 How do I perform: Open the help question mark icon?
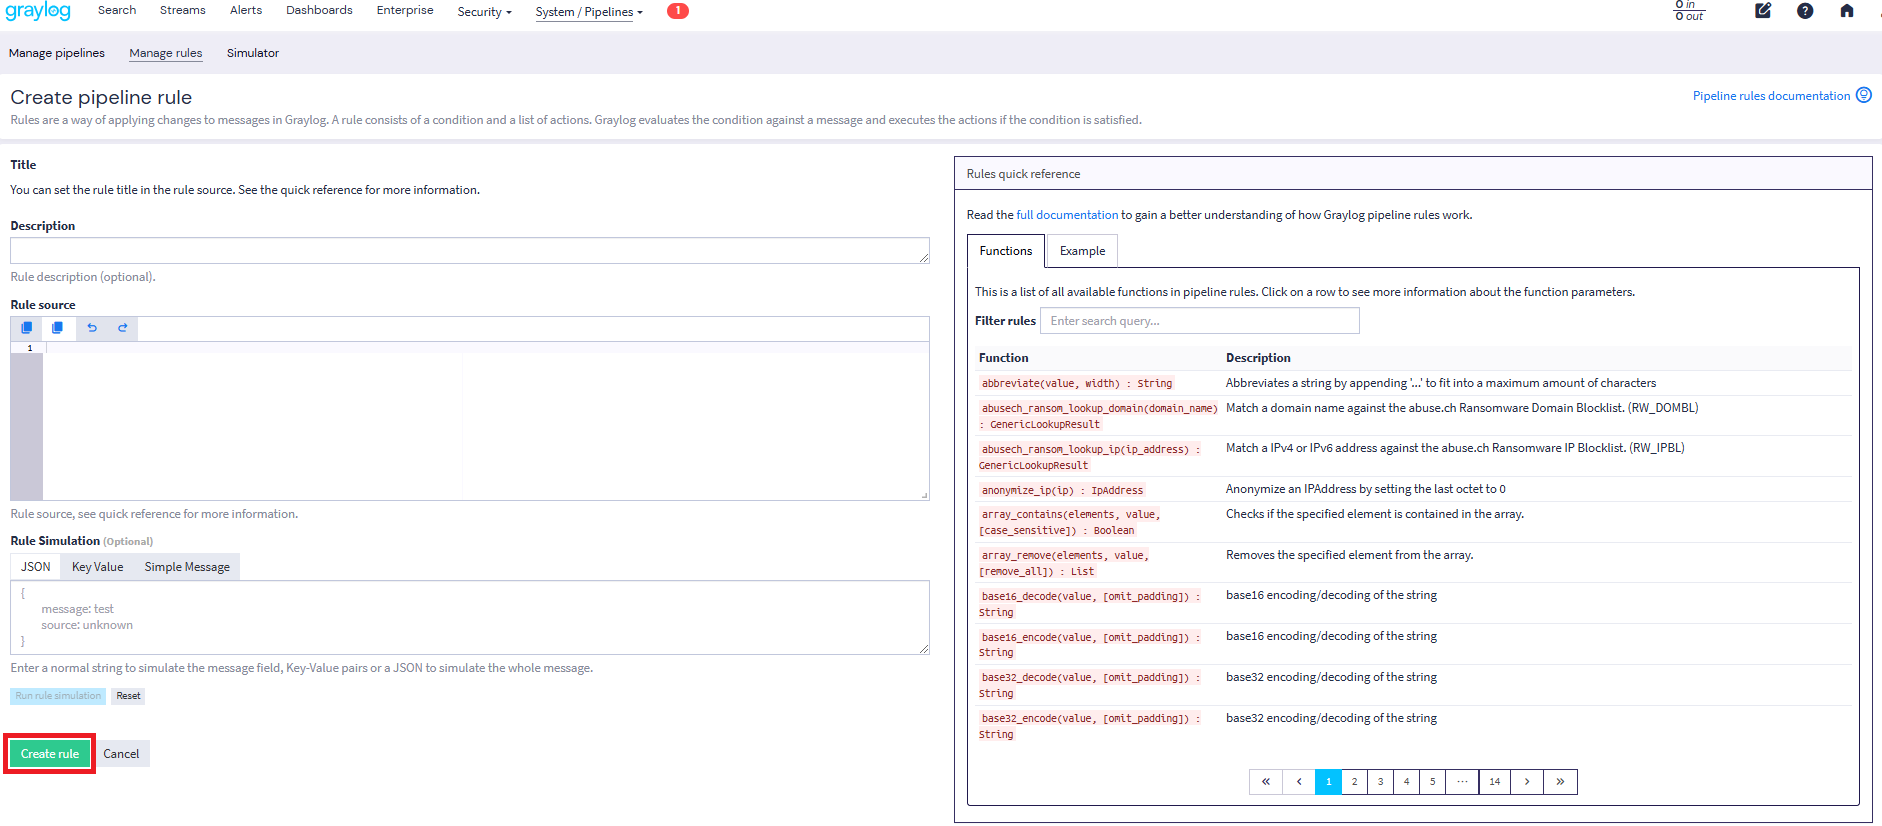point(1805,11)
